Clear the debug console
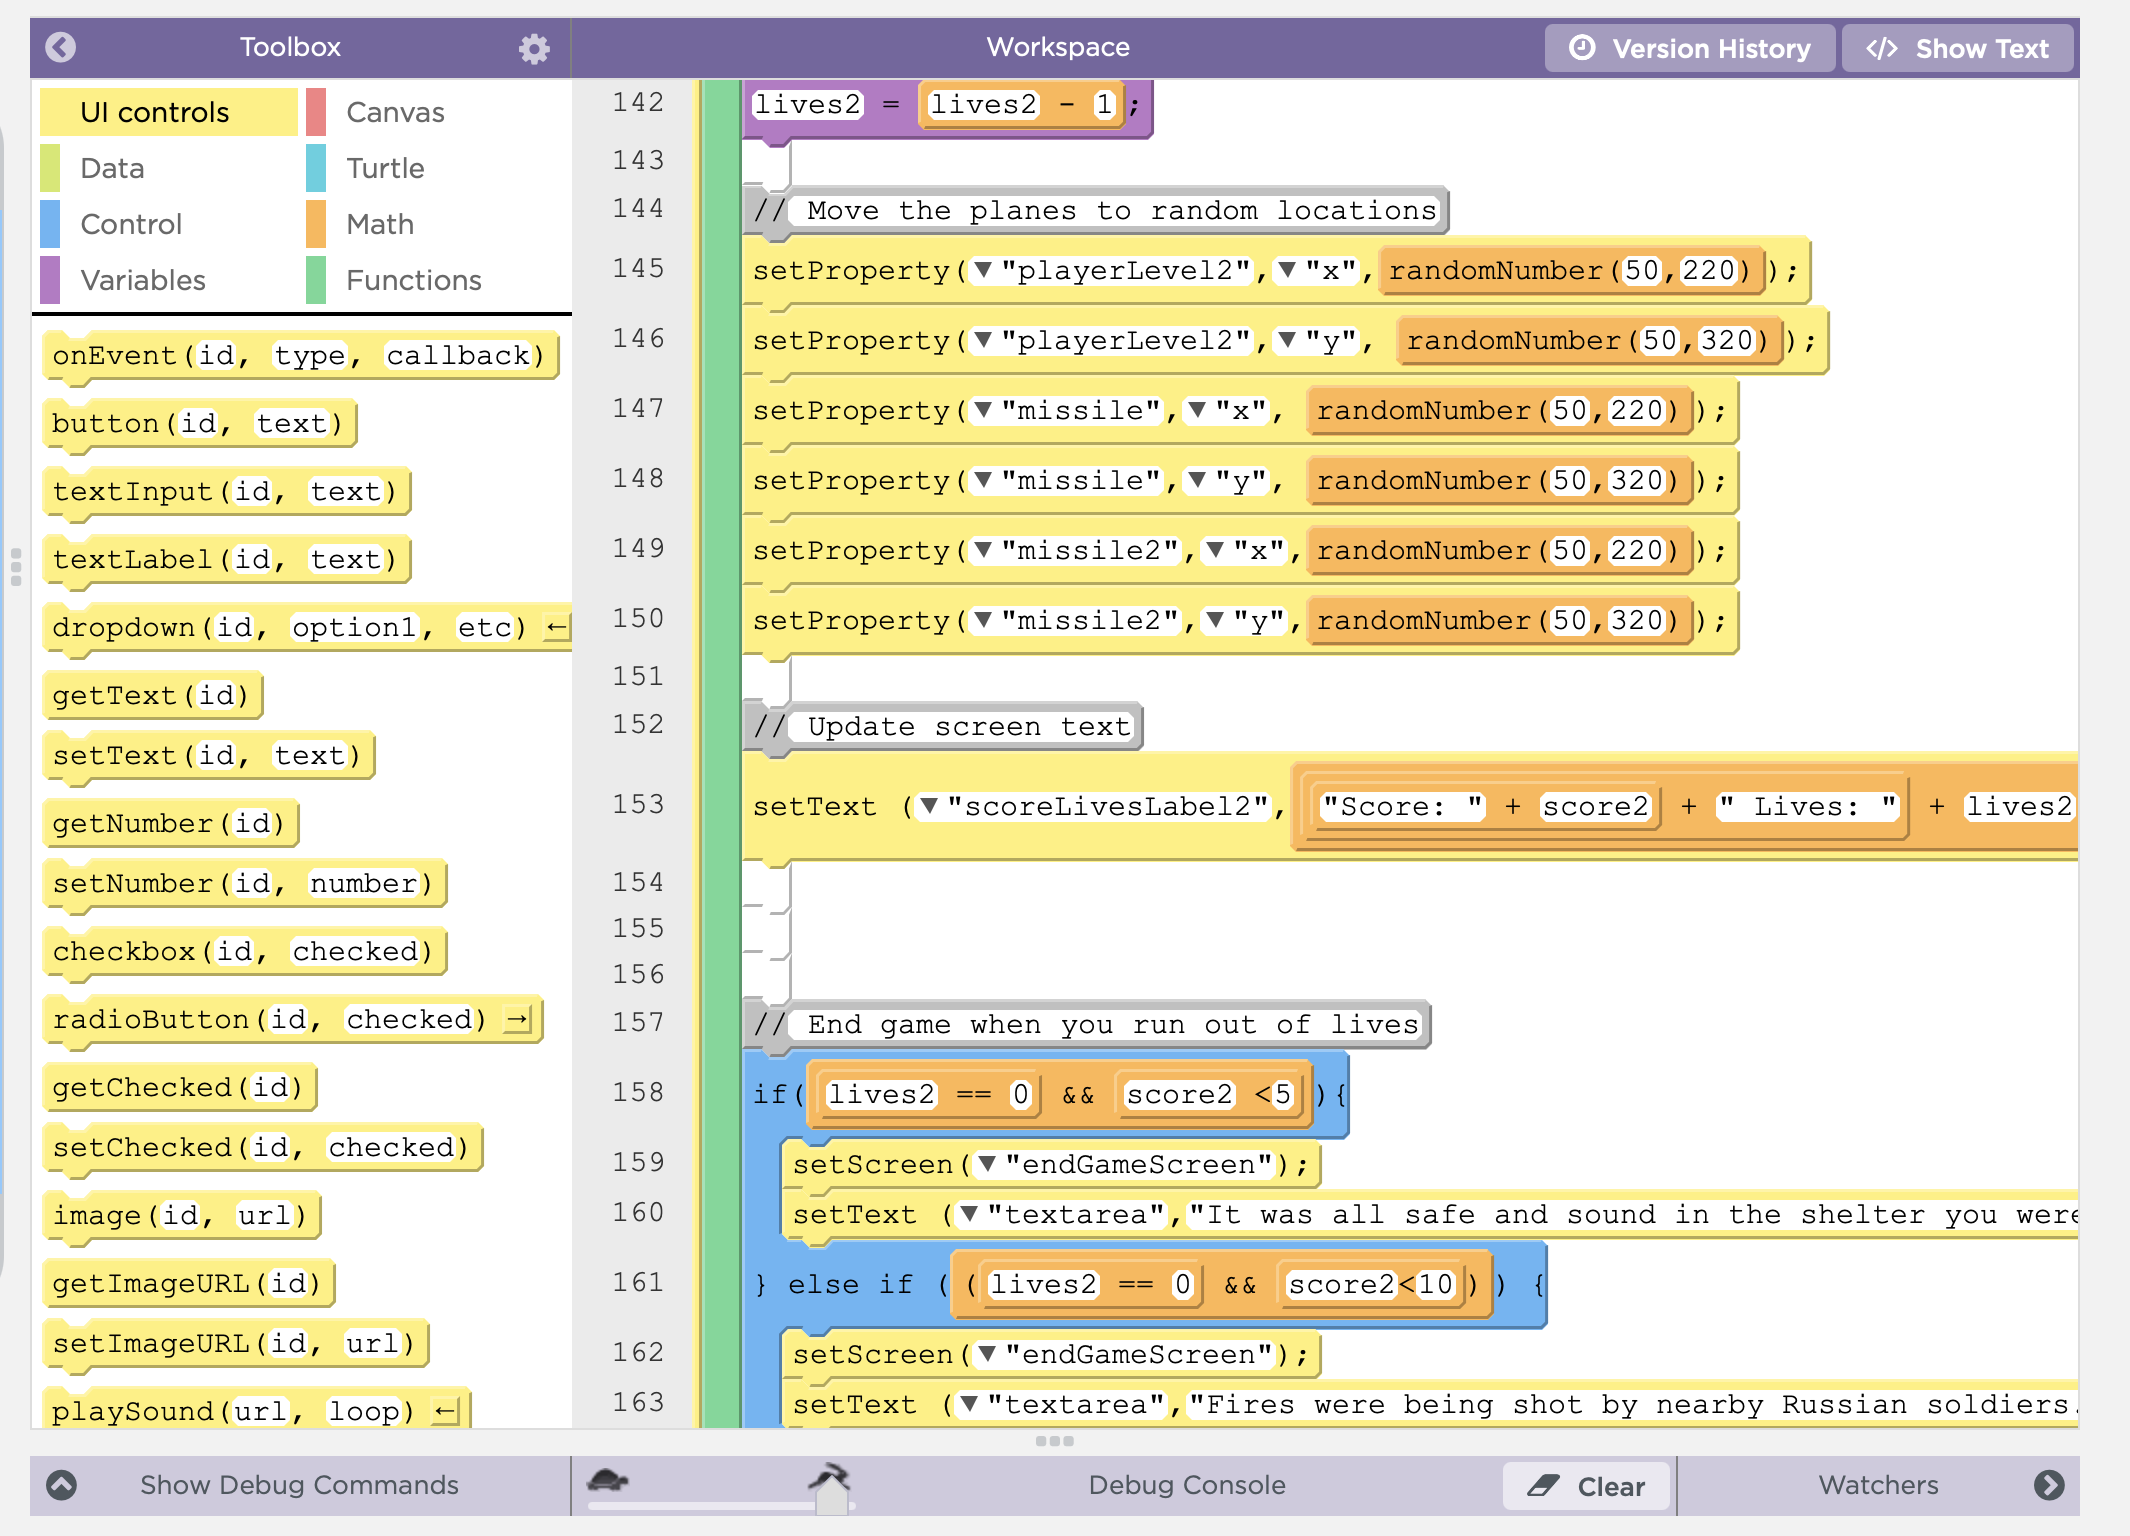 [x=1587, y=1486]
